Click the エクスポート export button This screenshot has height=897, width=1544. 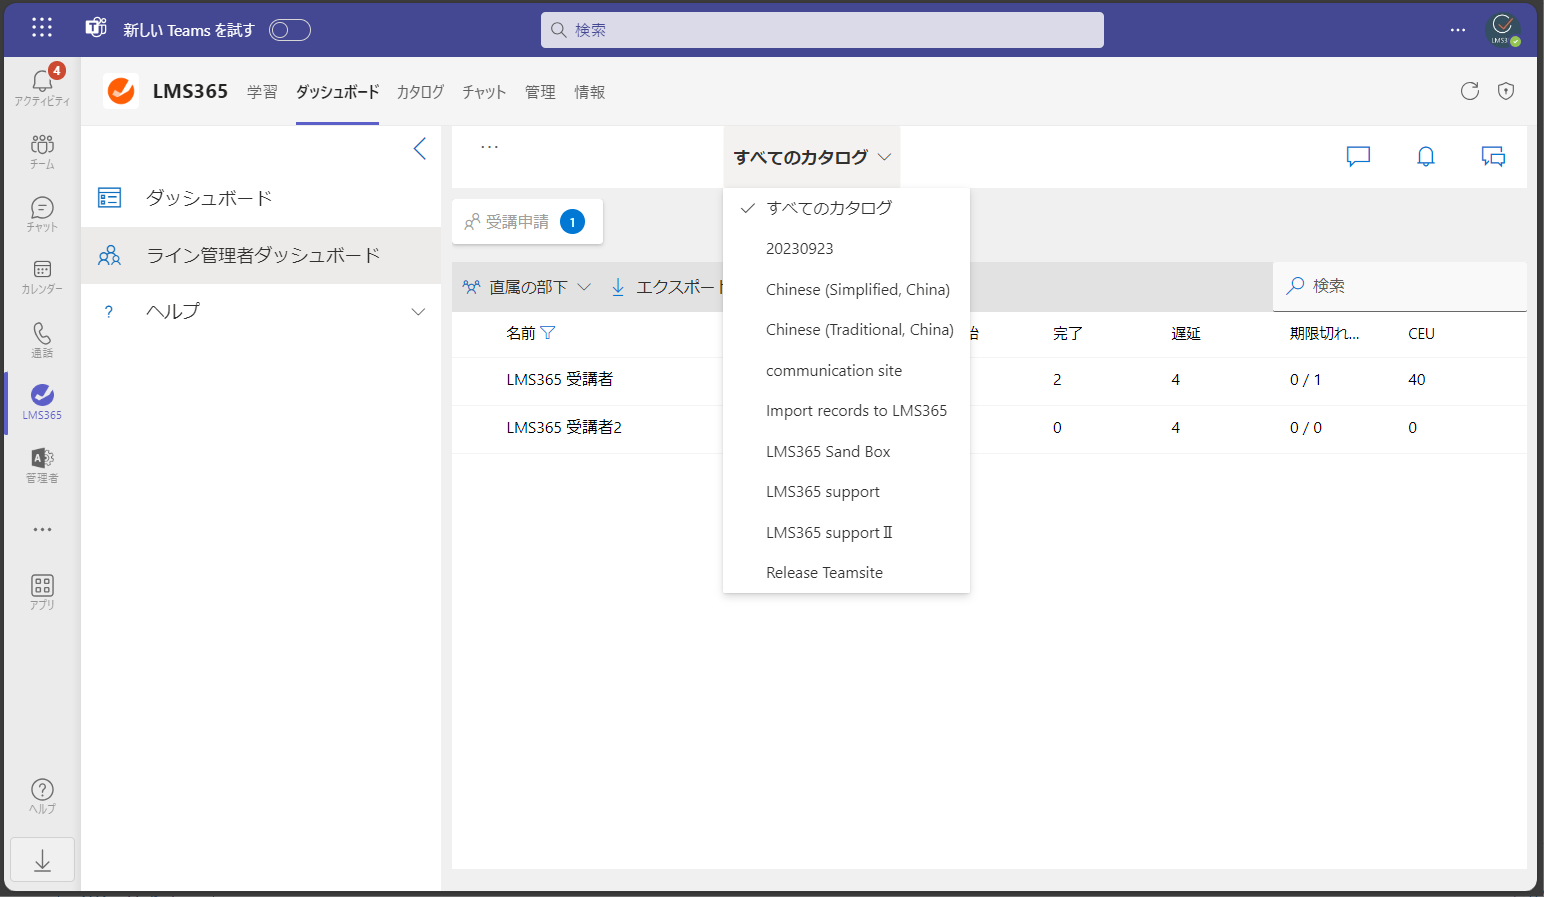pos(666,287)
